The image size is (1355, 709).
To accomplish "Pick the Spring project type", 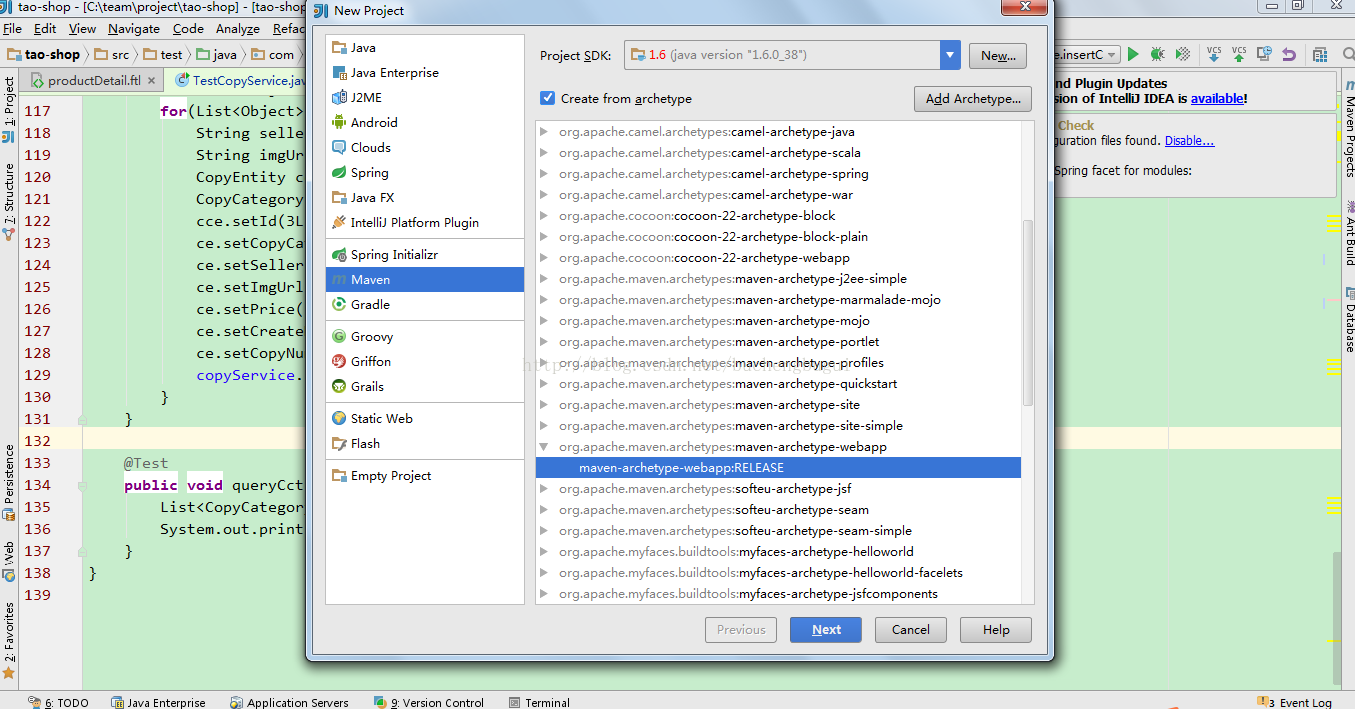I will [425, 172].
